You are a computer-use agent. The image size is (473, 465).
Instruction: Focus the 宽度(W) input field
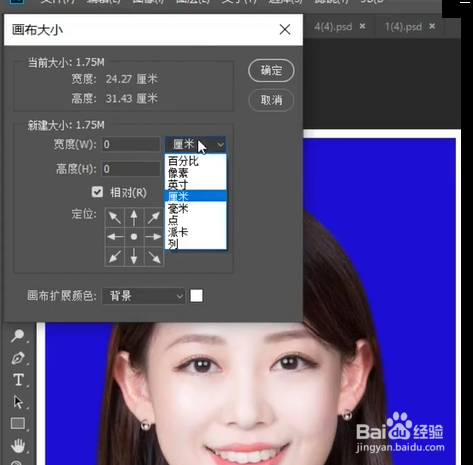(x=131, y=145)
